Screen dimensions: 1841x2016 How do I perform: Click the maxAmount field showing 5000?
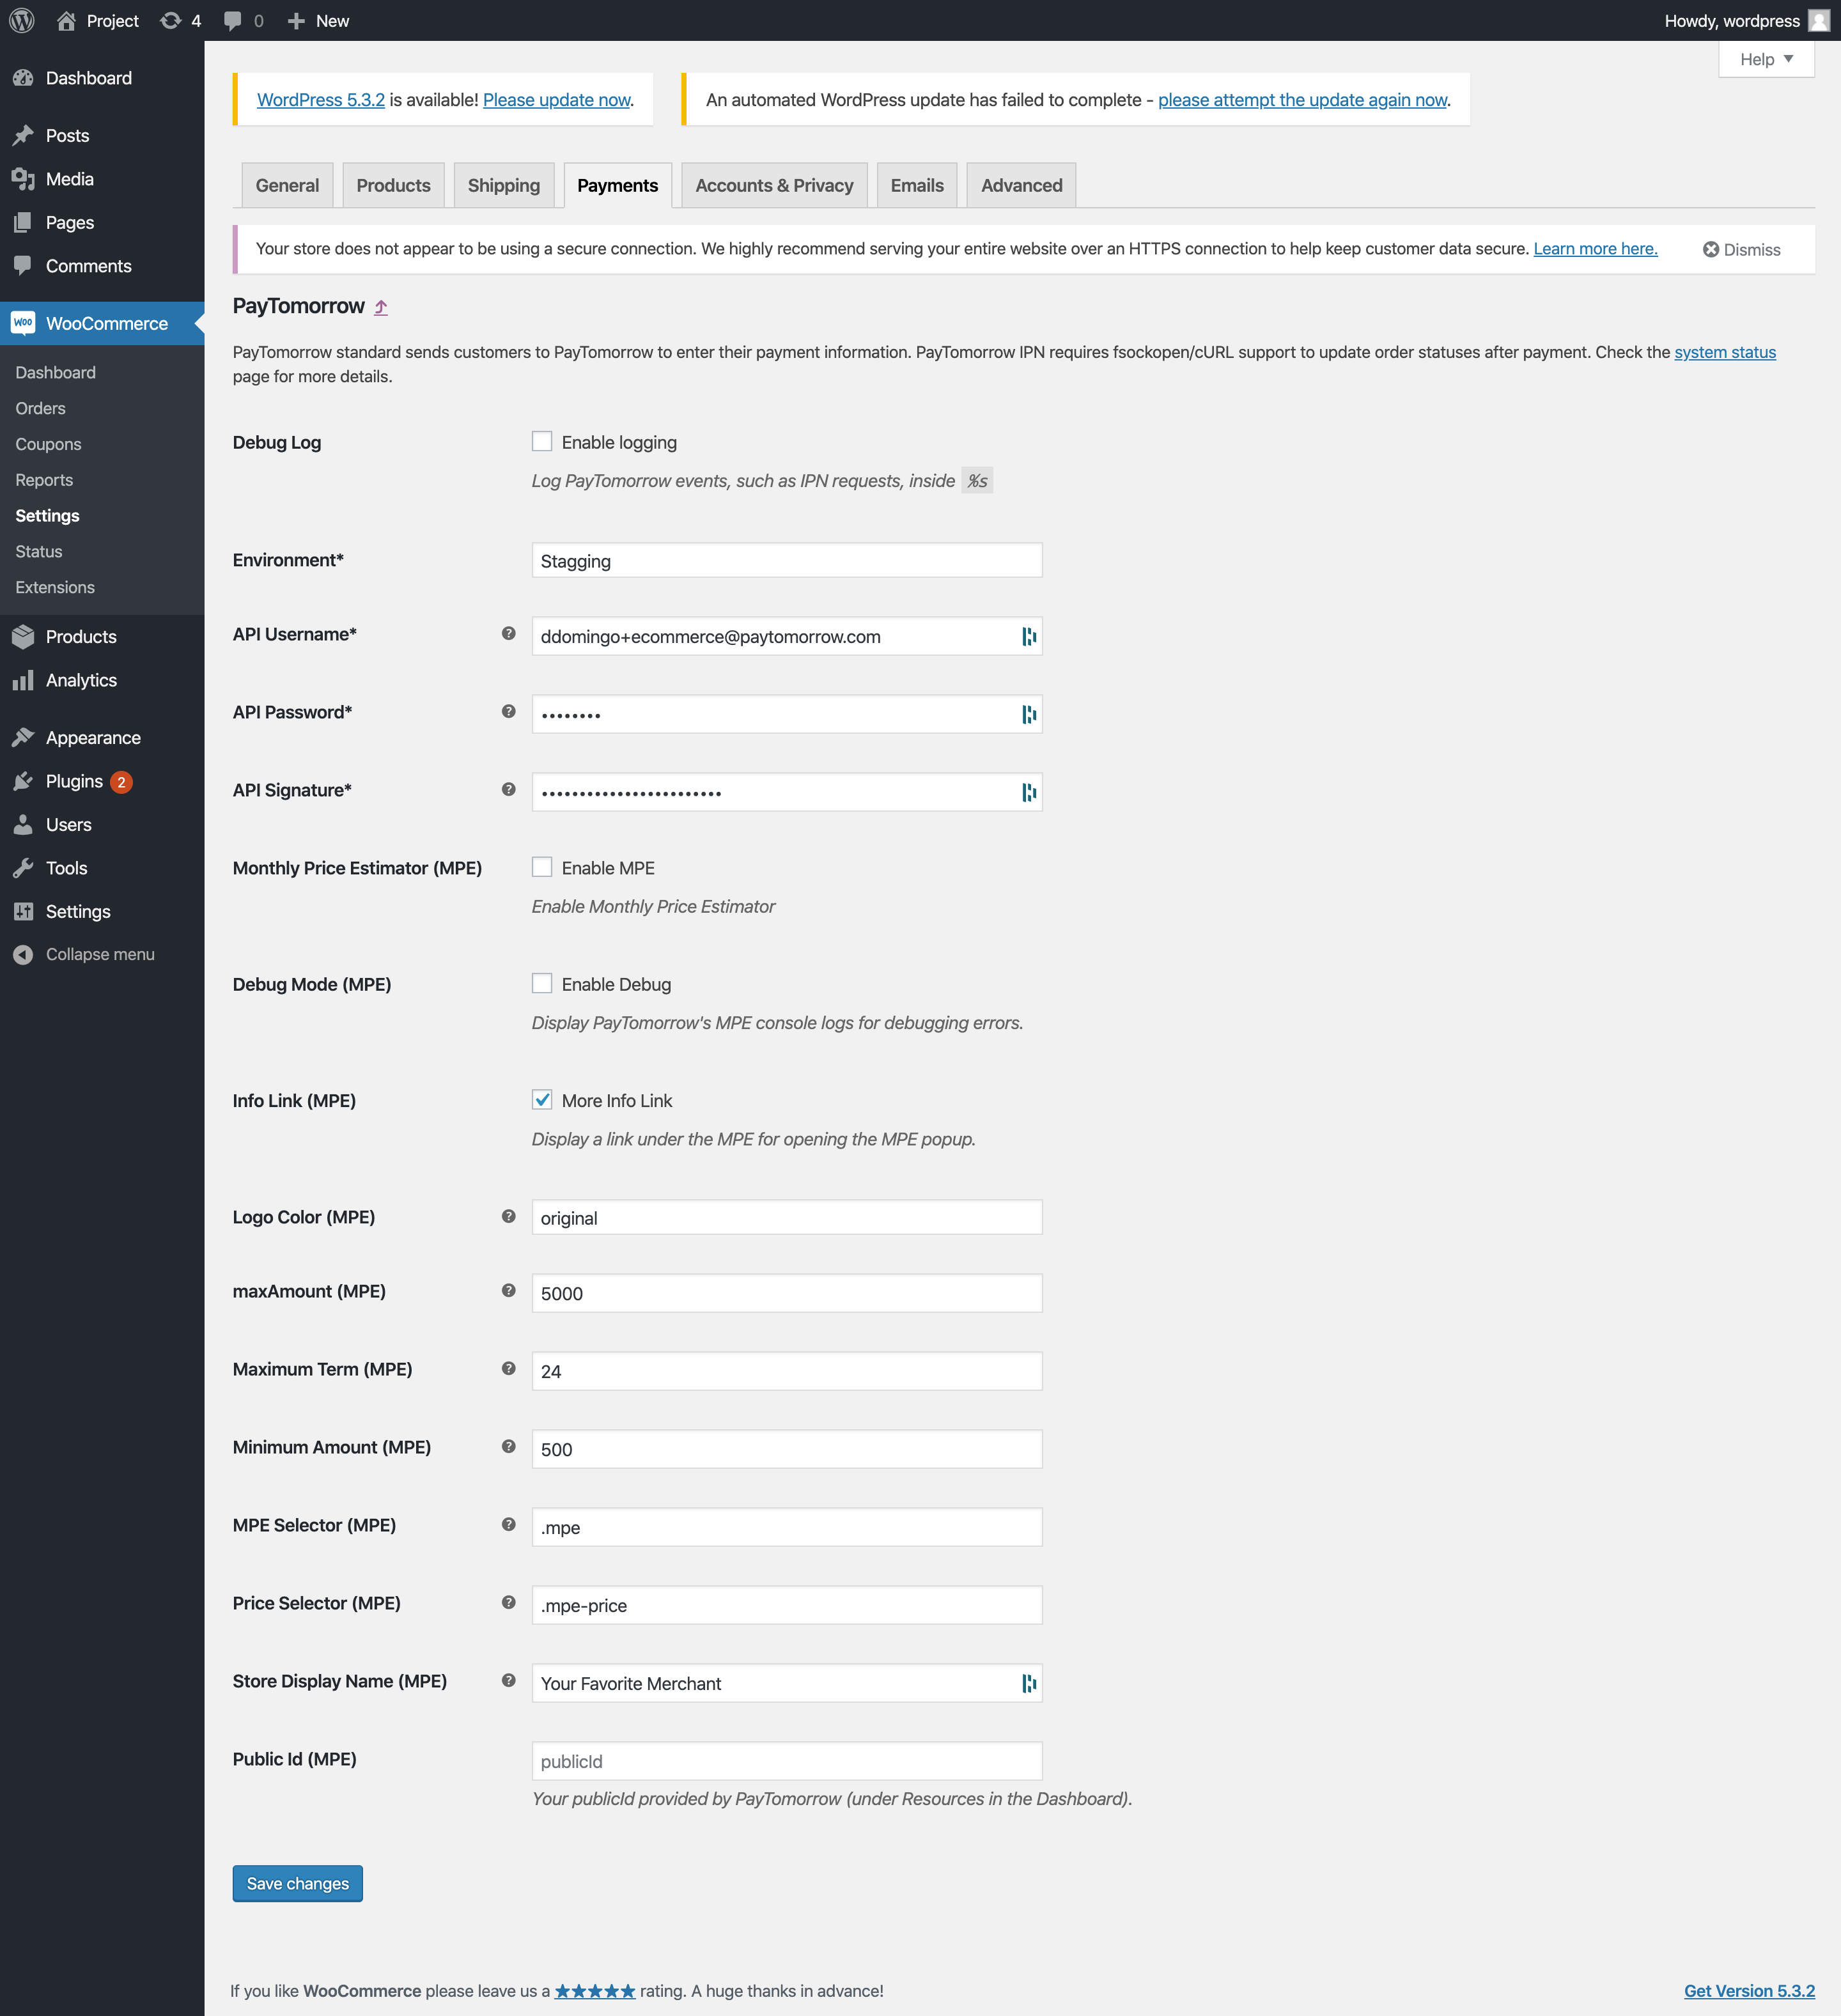point(787,1293)
